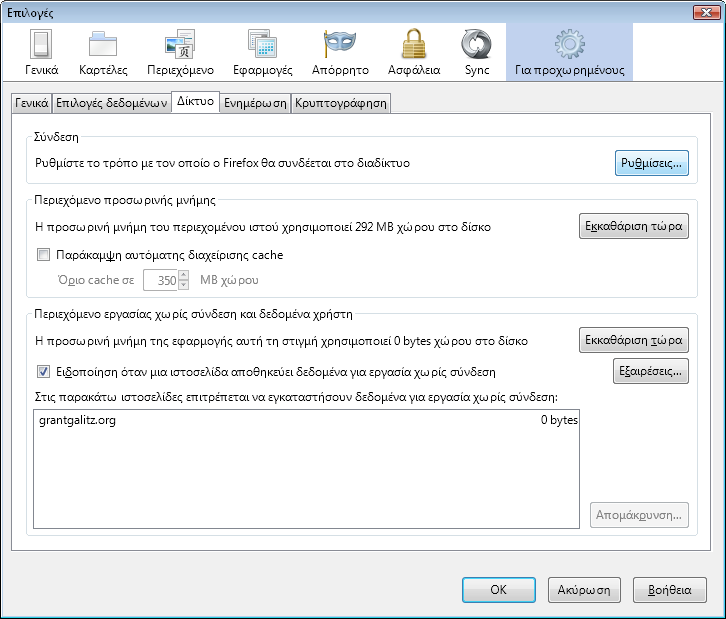This screenshot has width=726, height=619.
Task: Switch to the Κρυπτογράφηση tab
Action: pos(341,103)
